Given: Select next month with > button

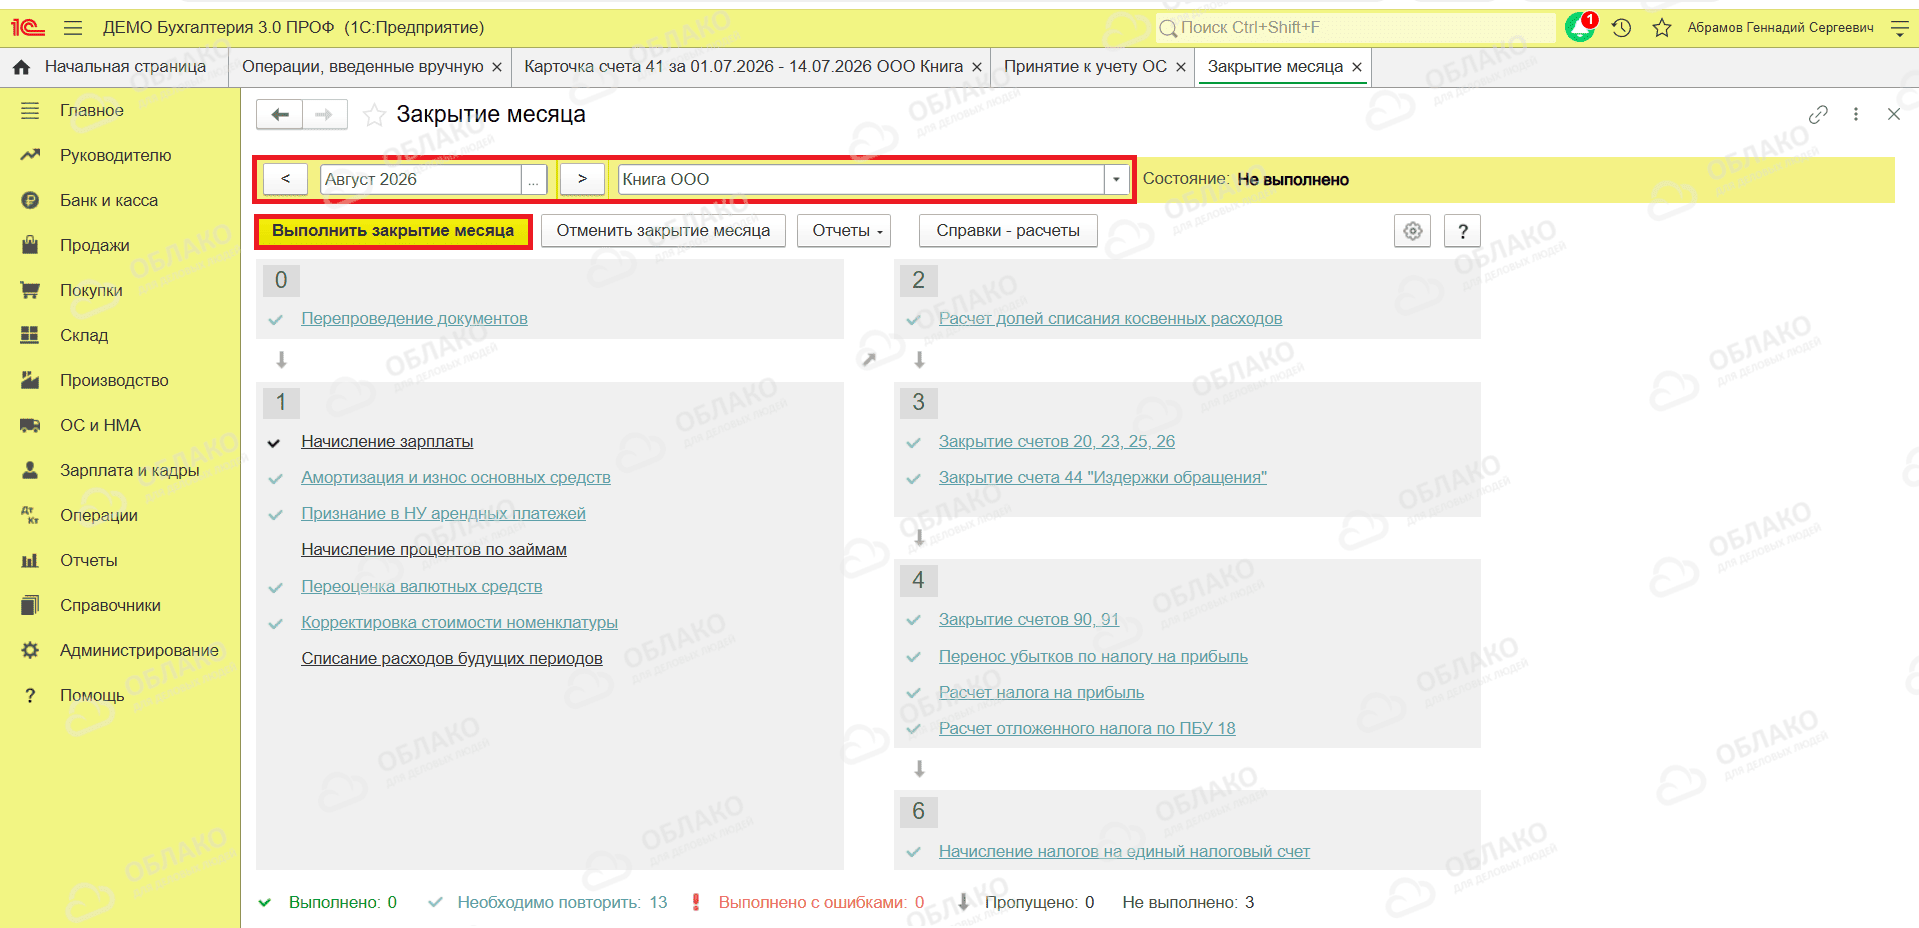Looking at the screenshot, I should click(582, 179).
